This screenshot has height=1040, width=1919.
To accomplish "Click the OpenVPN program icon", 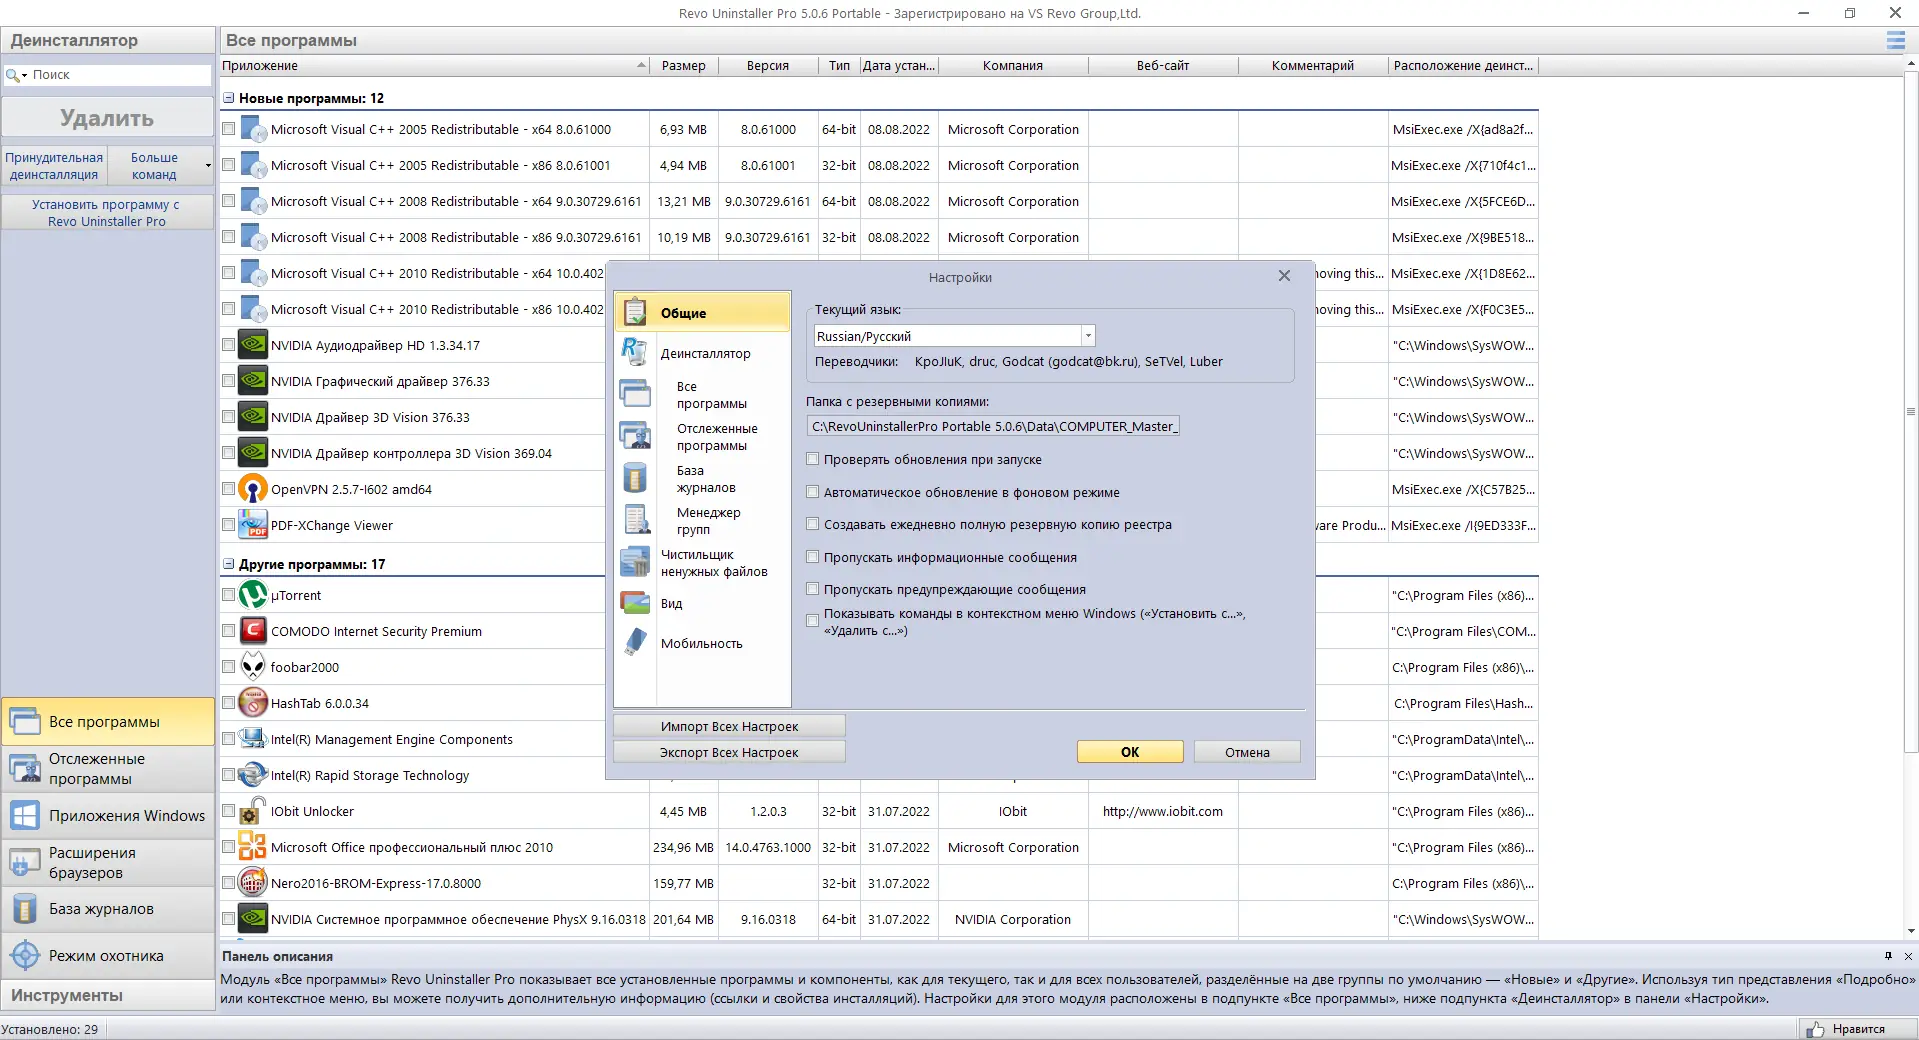I will tap(253, 489).
